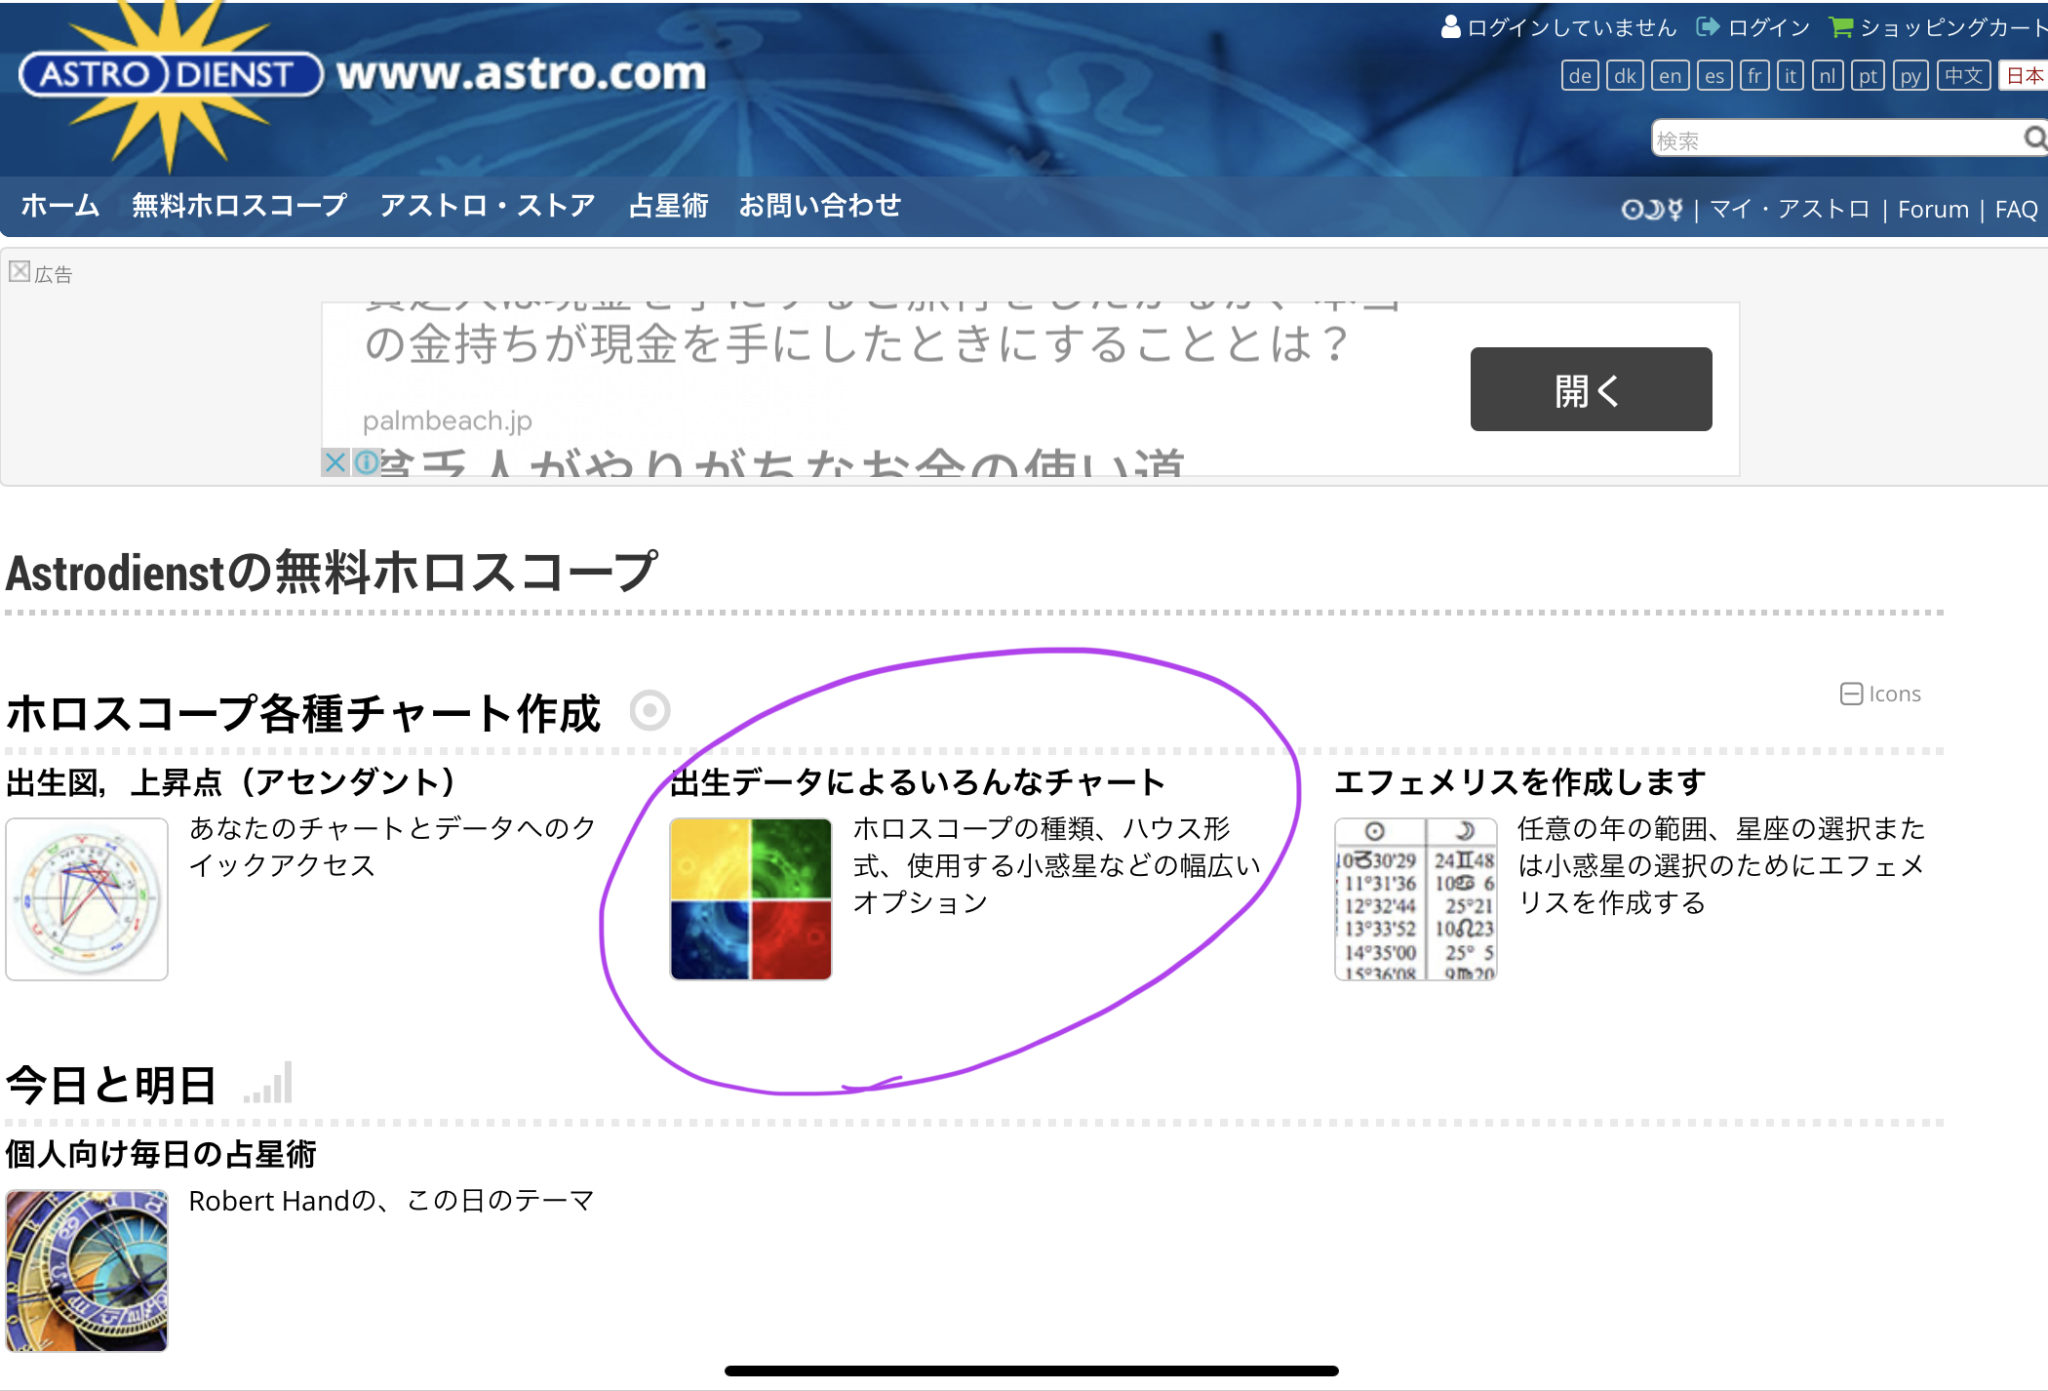Click the palmbeach.jp ad link
The width and height of the screenshot is (2048, 1391).
tap(447, 421)
